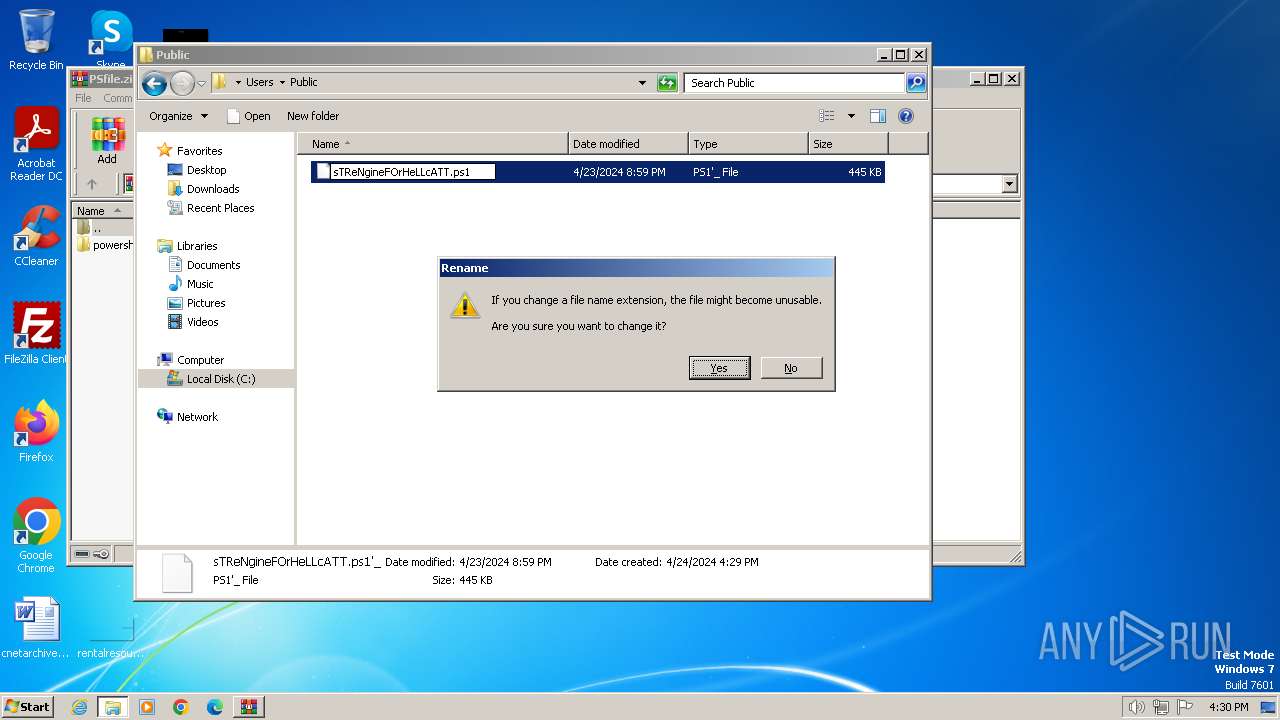Open the File menu in WinRAR
The height and width of the screenshot is (720, 1280).
pyautogui.click(x=83, y=98)
